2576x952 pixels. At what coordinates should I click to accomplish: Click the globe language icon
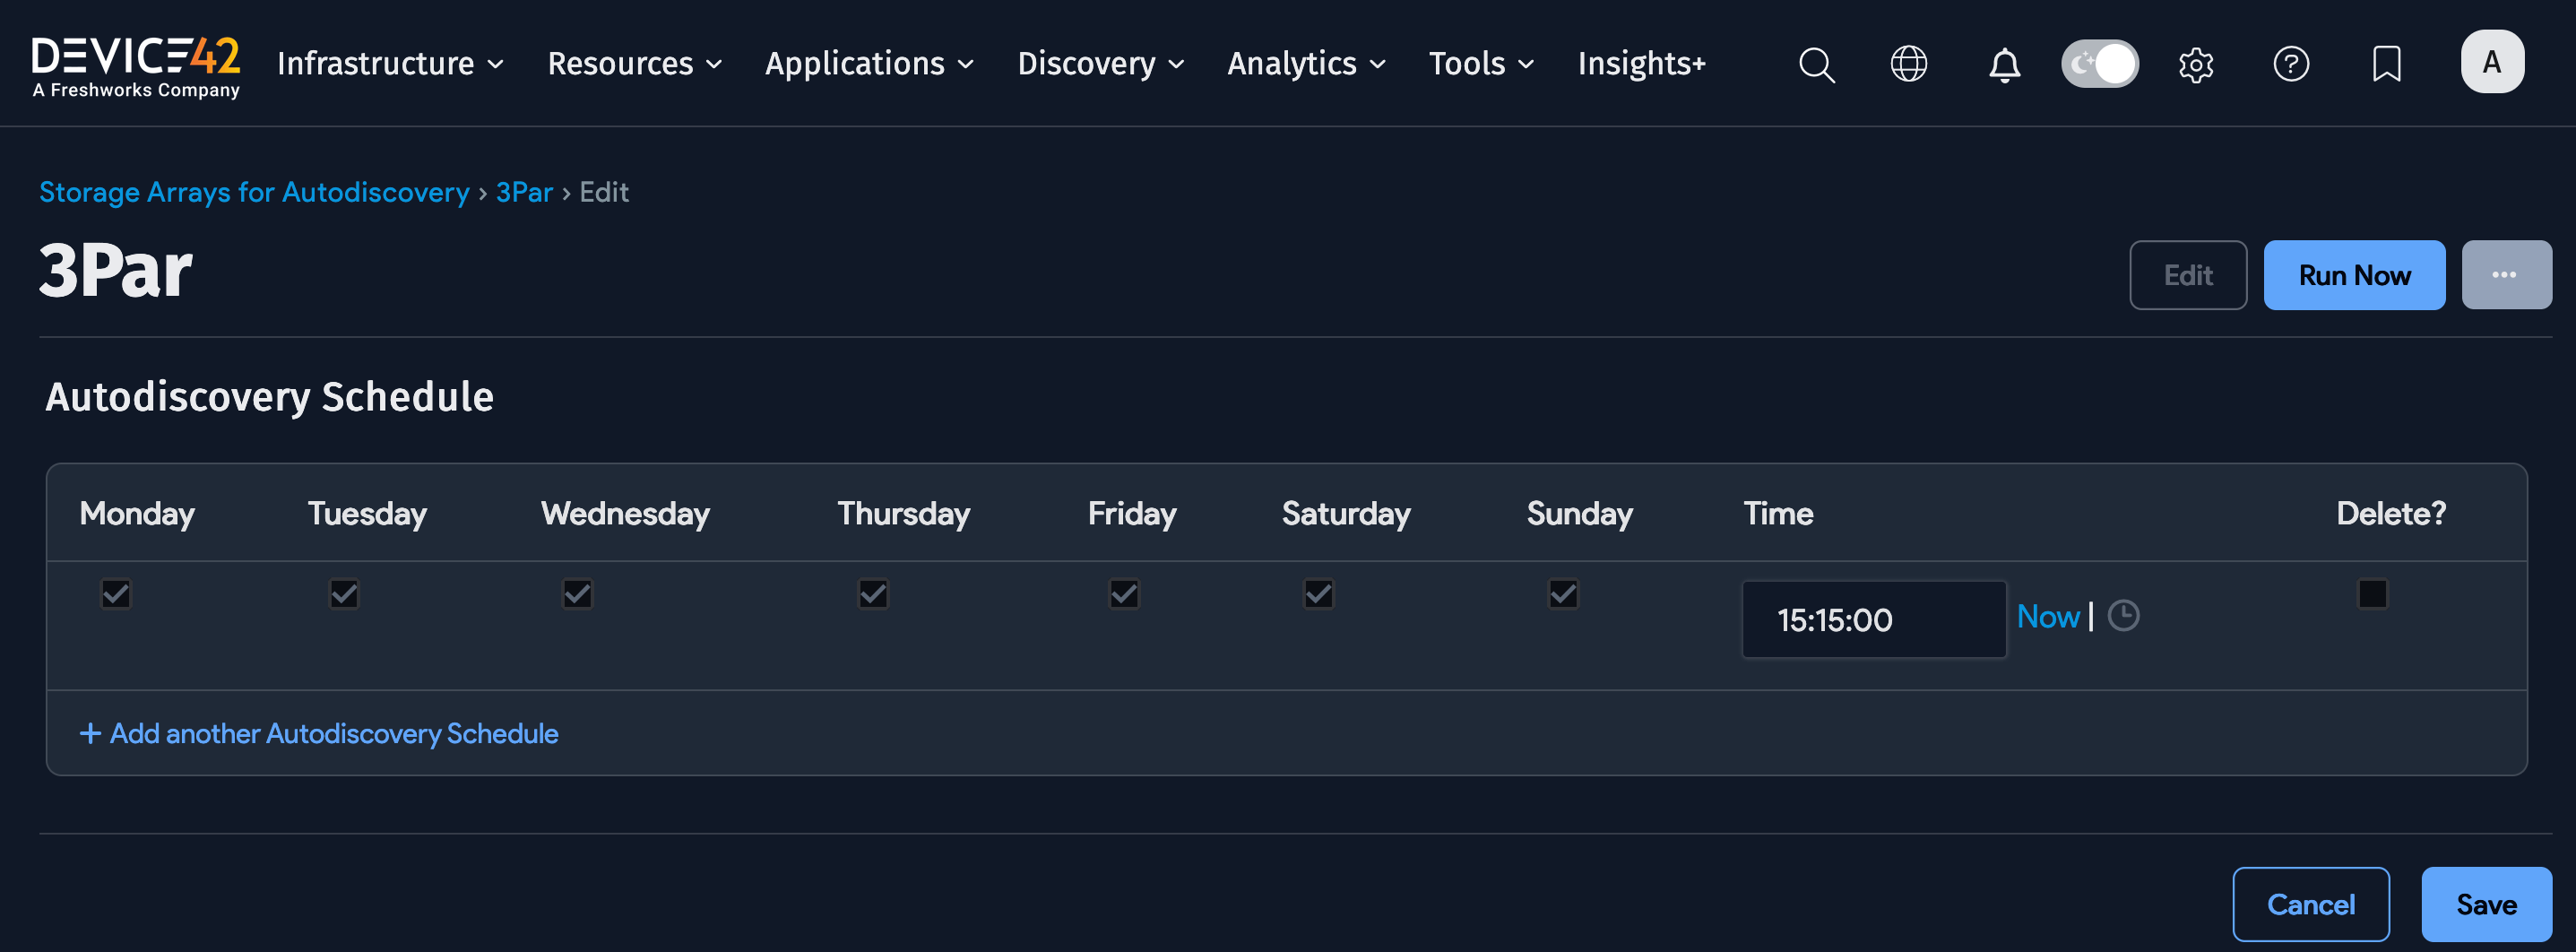click(x=1909, y=64)
